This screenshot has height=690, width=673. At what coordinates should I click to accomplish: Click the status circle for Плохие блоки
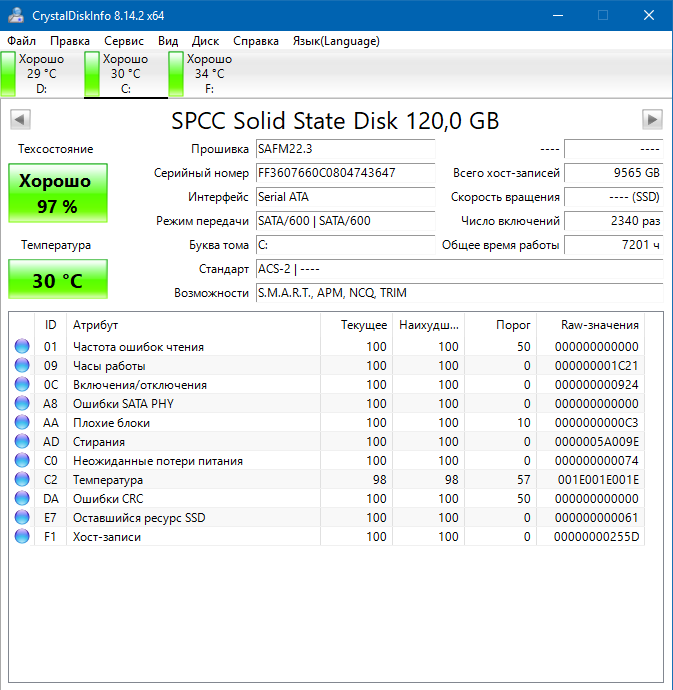(x=22, y=423)
